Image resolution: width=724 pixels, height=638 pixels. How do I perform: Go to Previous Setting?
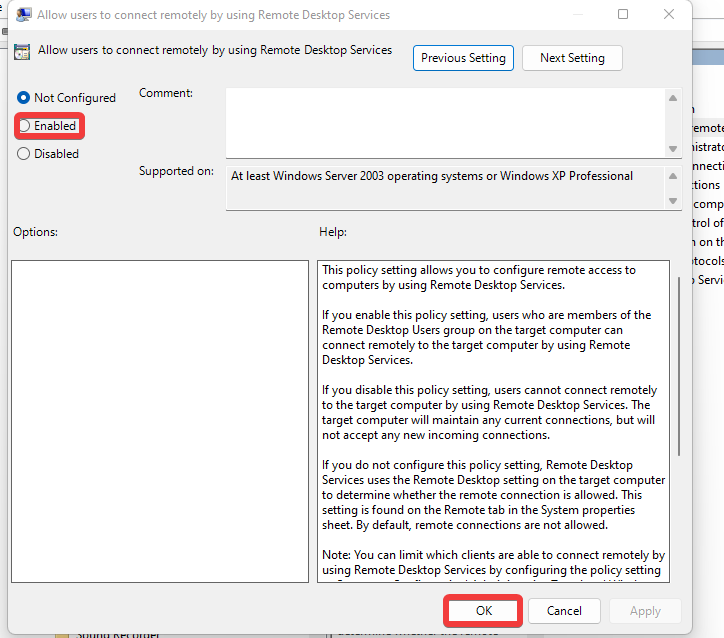point(463,58)
